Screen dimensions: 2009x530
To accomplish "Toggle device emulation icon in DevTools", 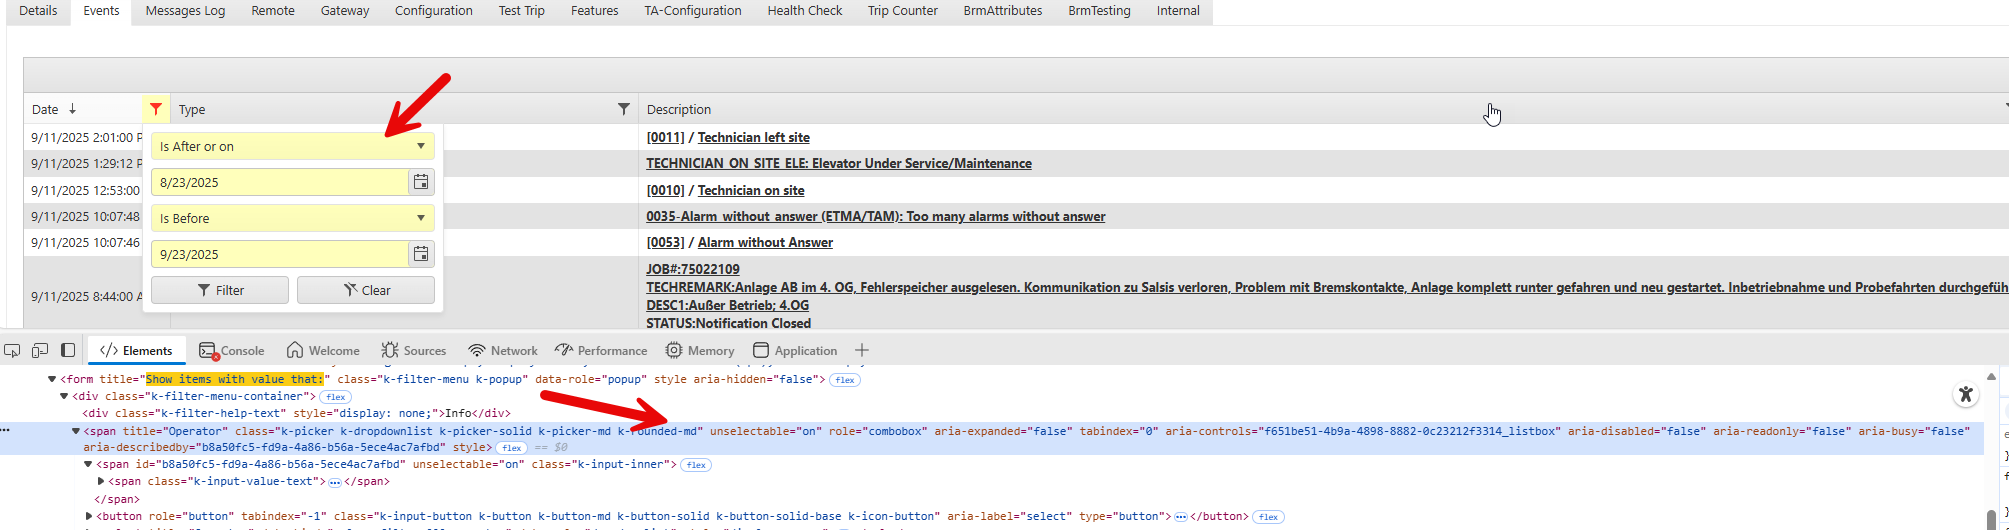I will click(40, 350).
